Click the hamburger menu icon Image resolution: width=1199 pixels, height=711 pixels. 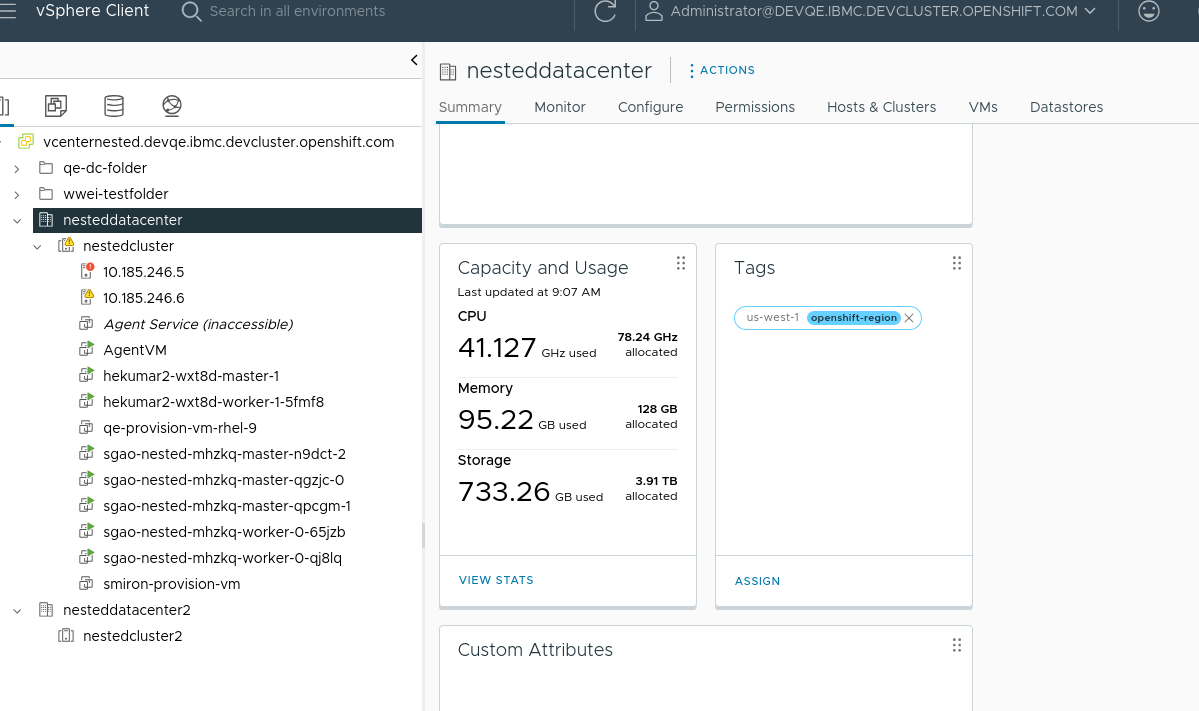point(8,11)
